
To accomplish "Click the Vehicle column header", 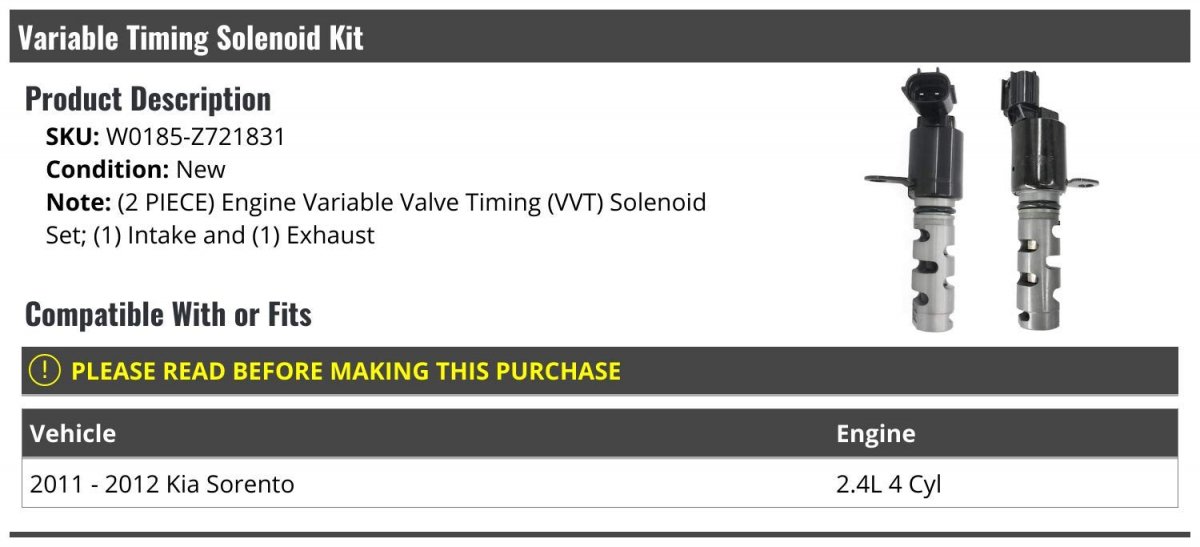I will pyautogui.click(x=73, y=433).
